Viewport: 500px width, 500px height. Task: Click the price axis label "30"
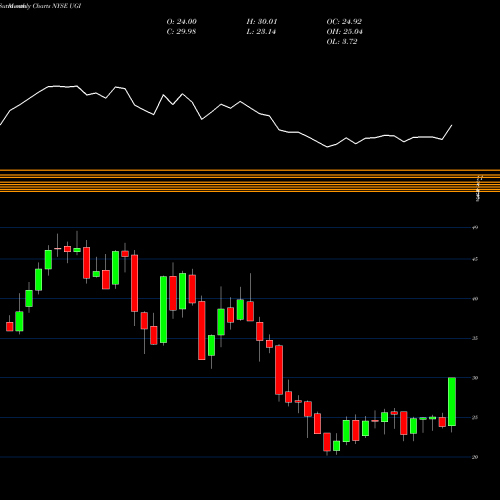475,378
